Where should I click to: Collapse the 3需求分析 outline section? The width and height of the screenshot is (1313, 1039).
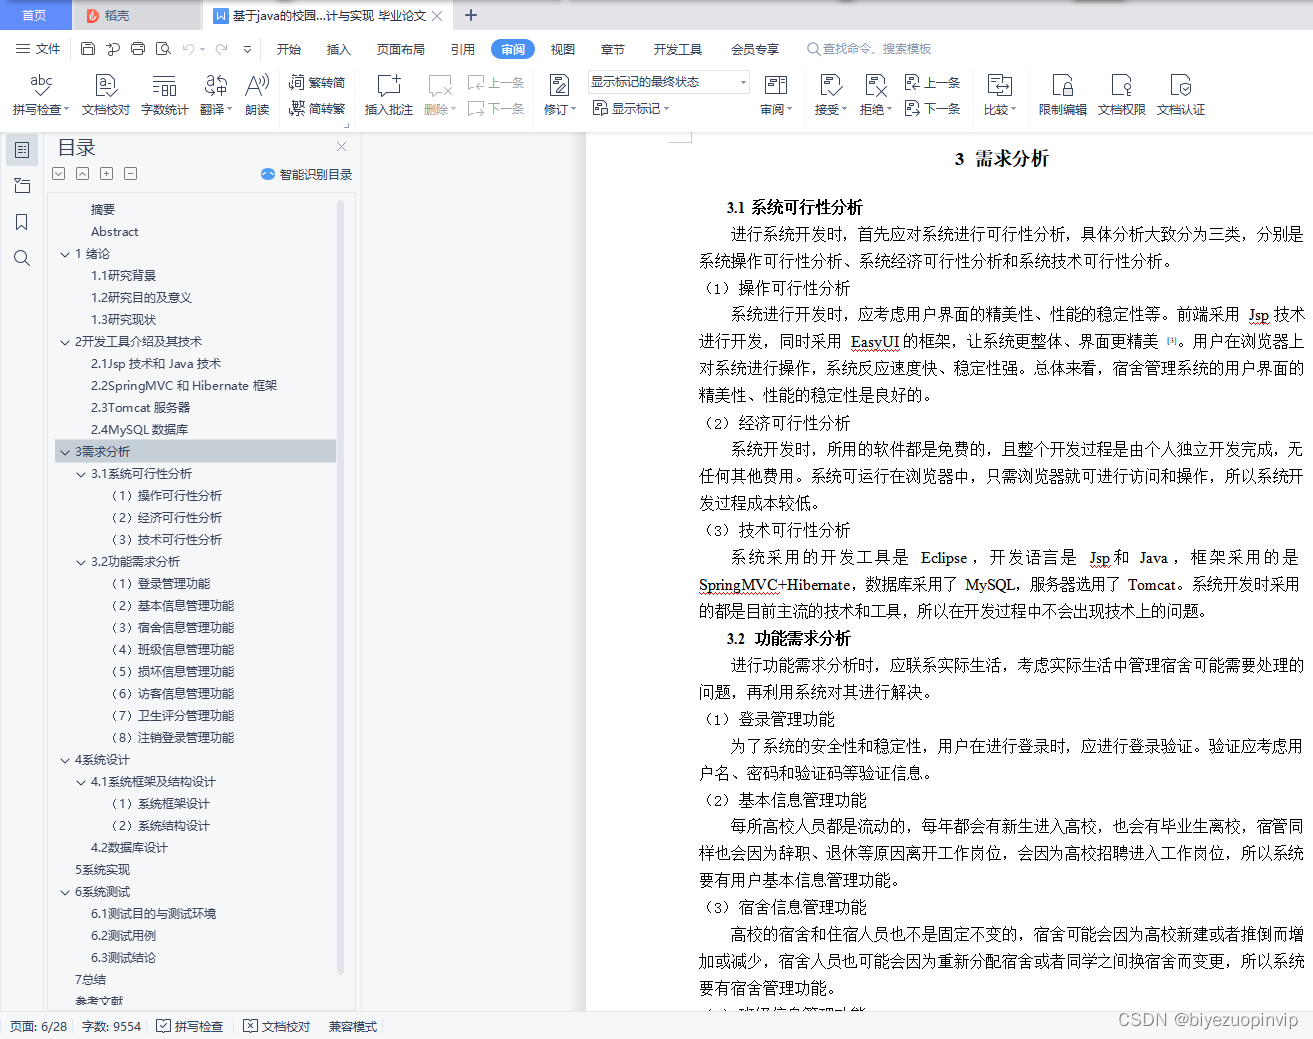[64, 451]
